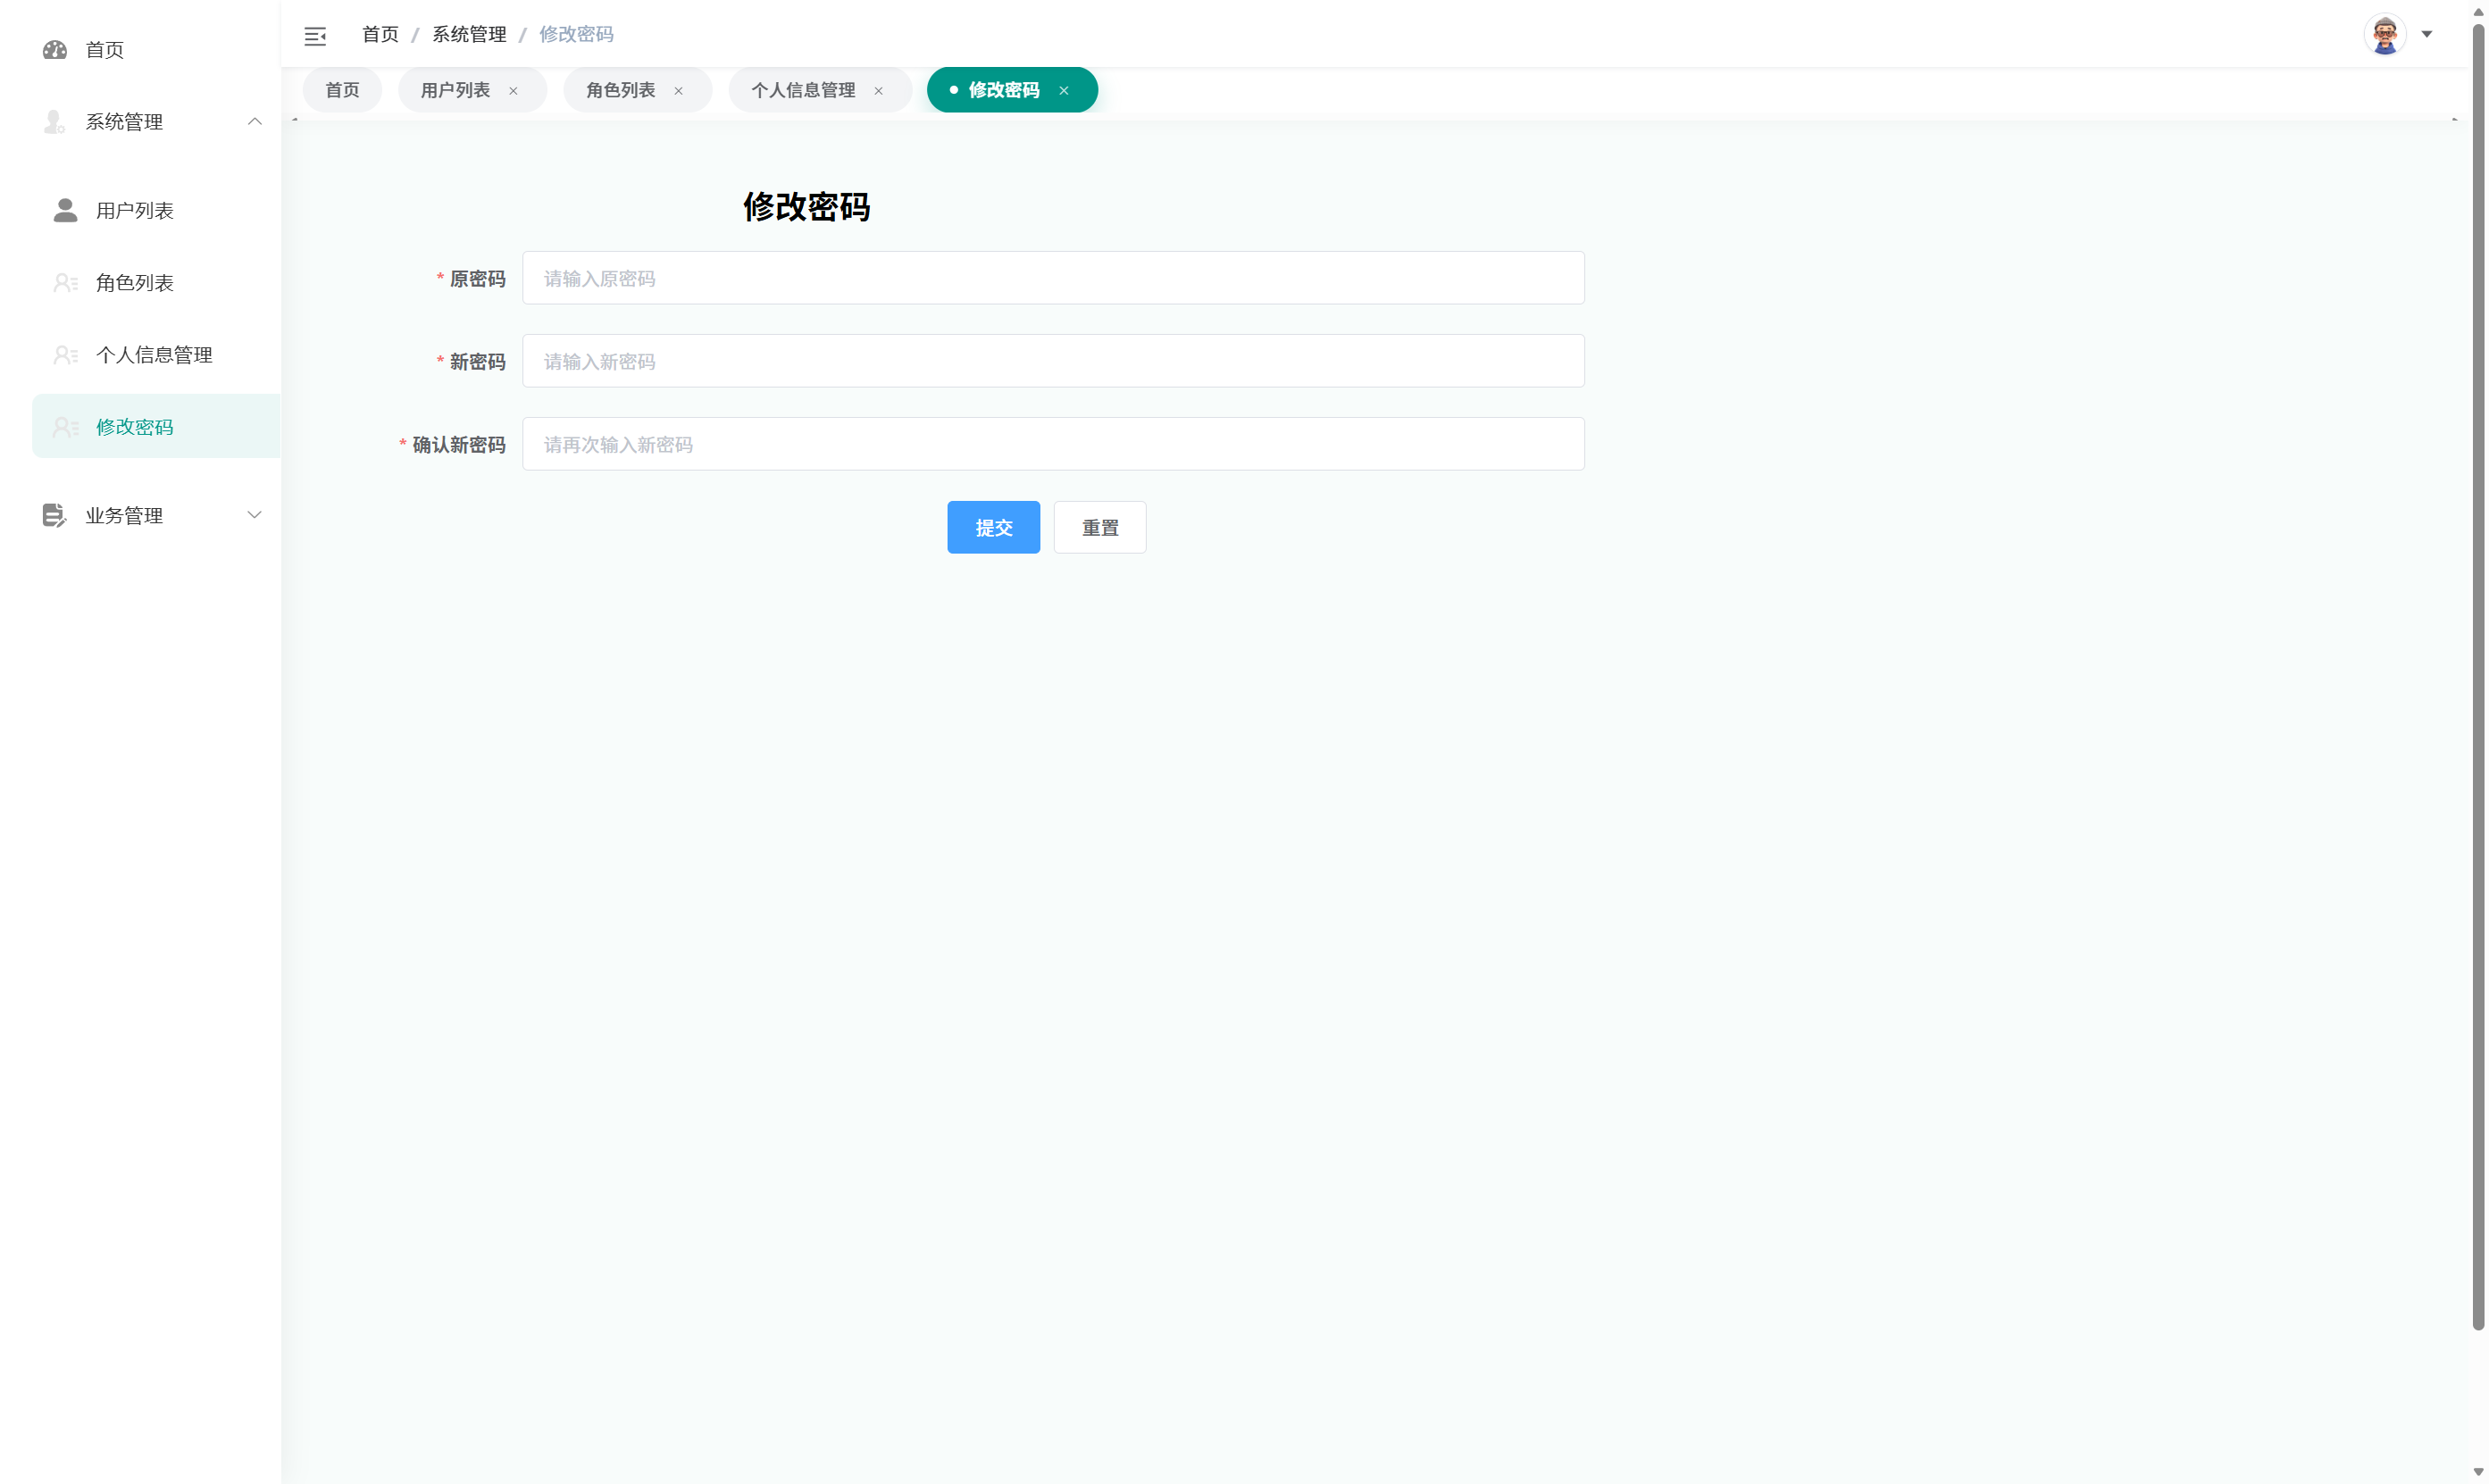Close the 修改密码 tab
The width and height of the screenshot is (2489, 1484).
1064,90
